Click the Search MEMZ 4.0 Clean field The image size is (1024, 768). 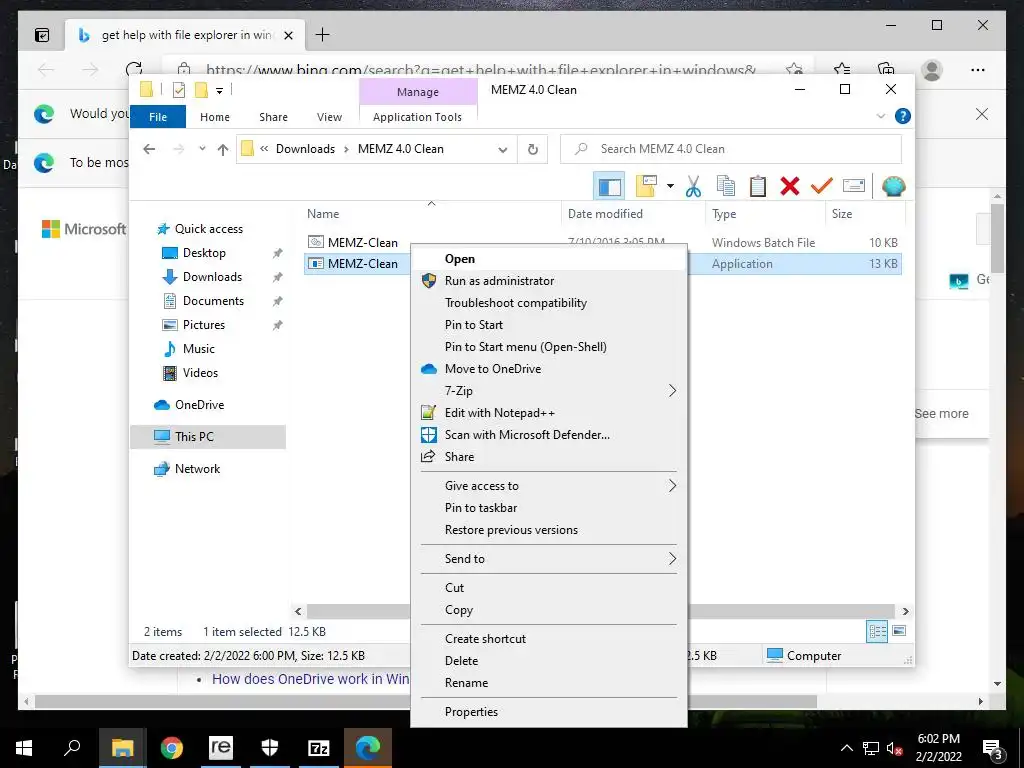pos(731,149)
